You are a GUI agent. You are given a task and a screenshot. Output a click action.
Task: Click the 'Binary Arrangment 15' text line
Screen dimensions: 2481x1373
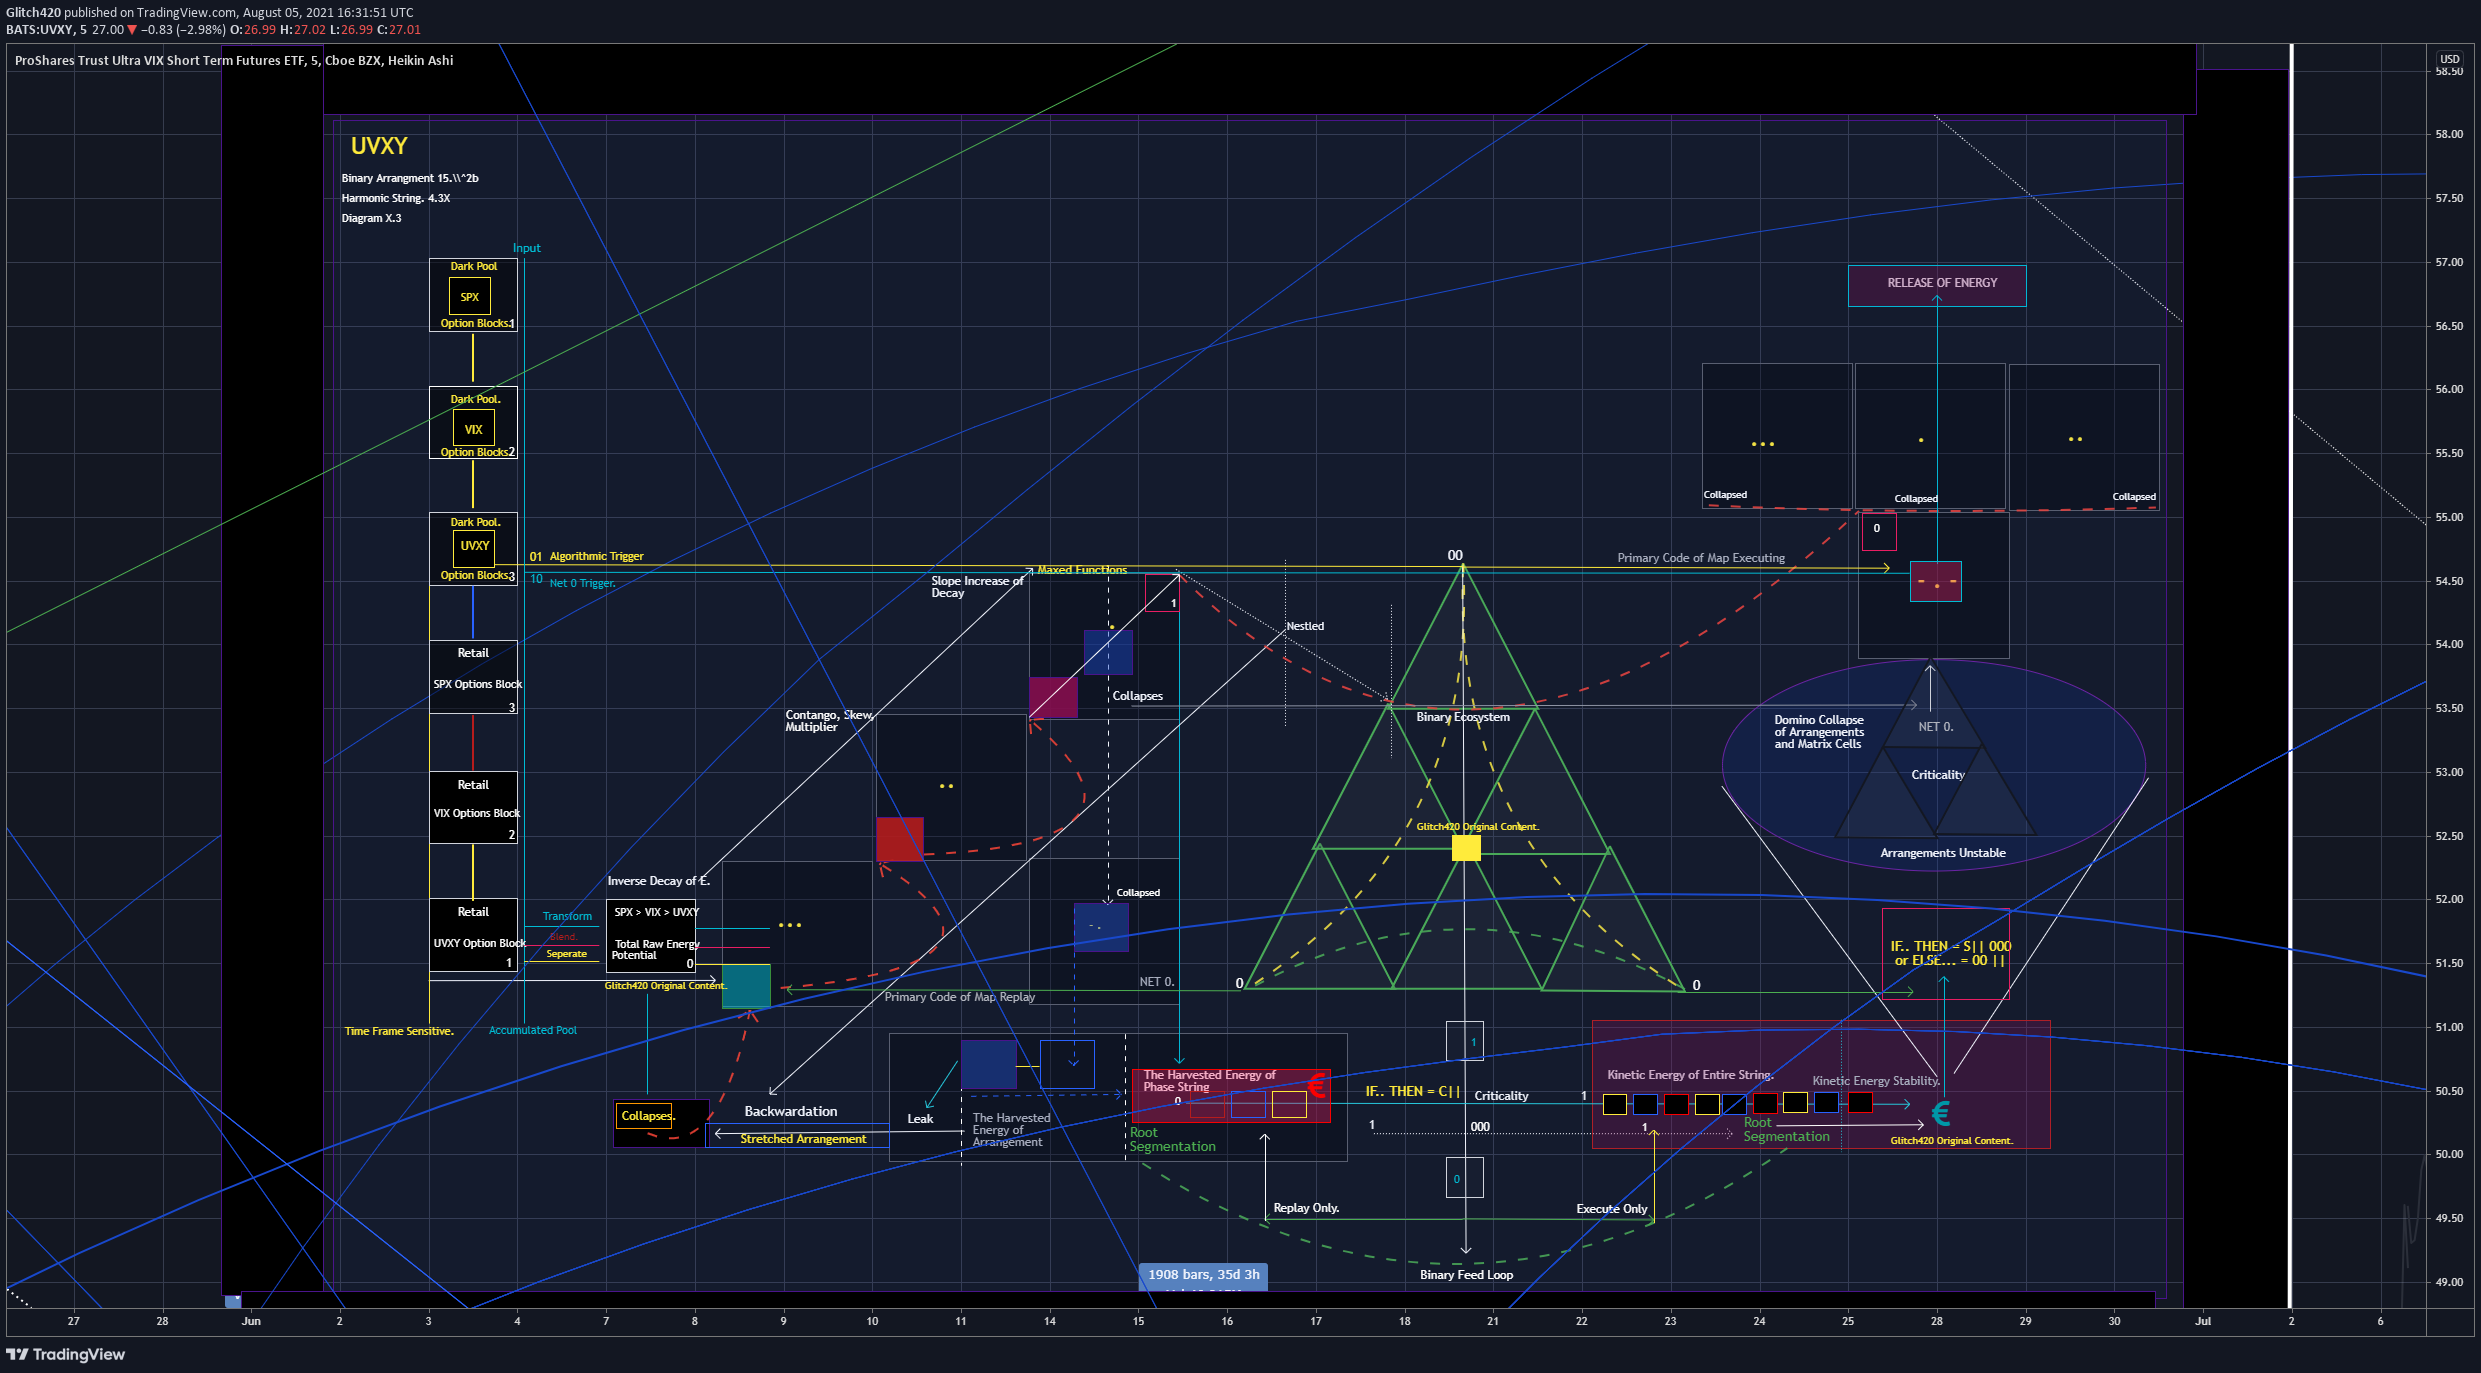pyautogui.click(x=410, y=178)
